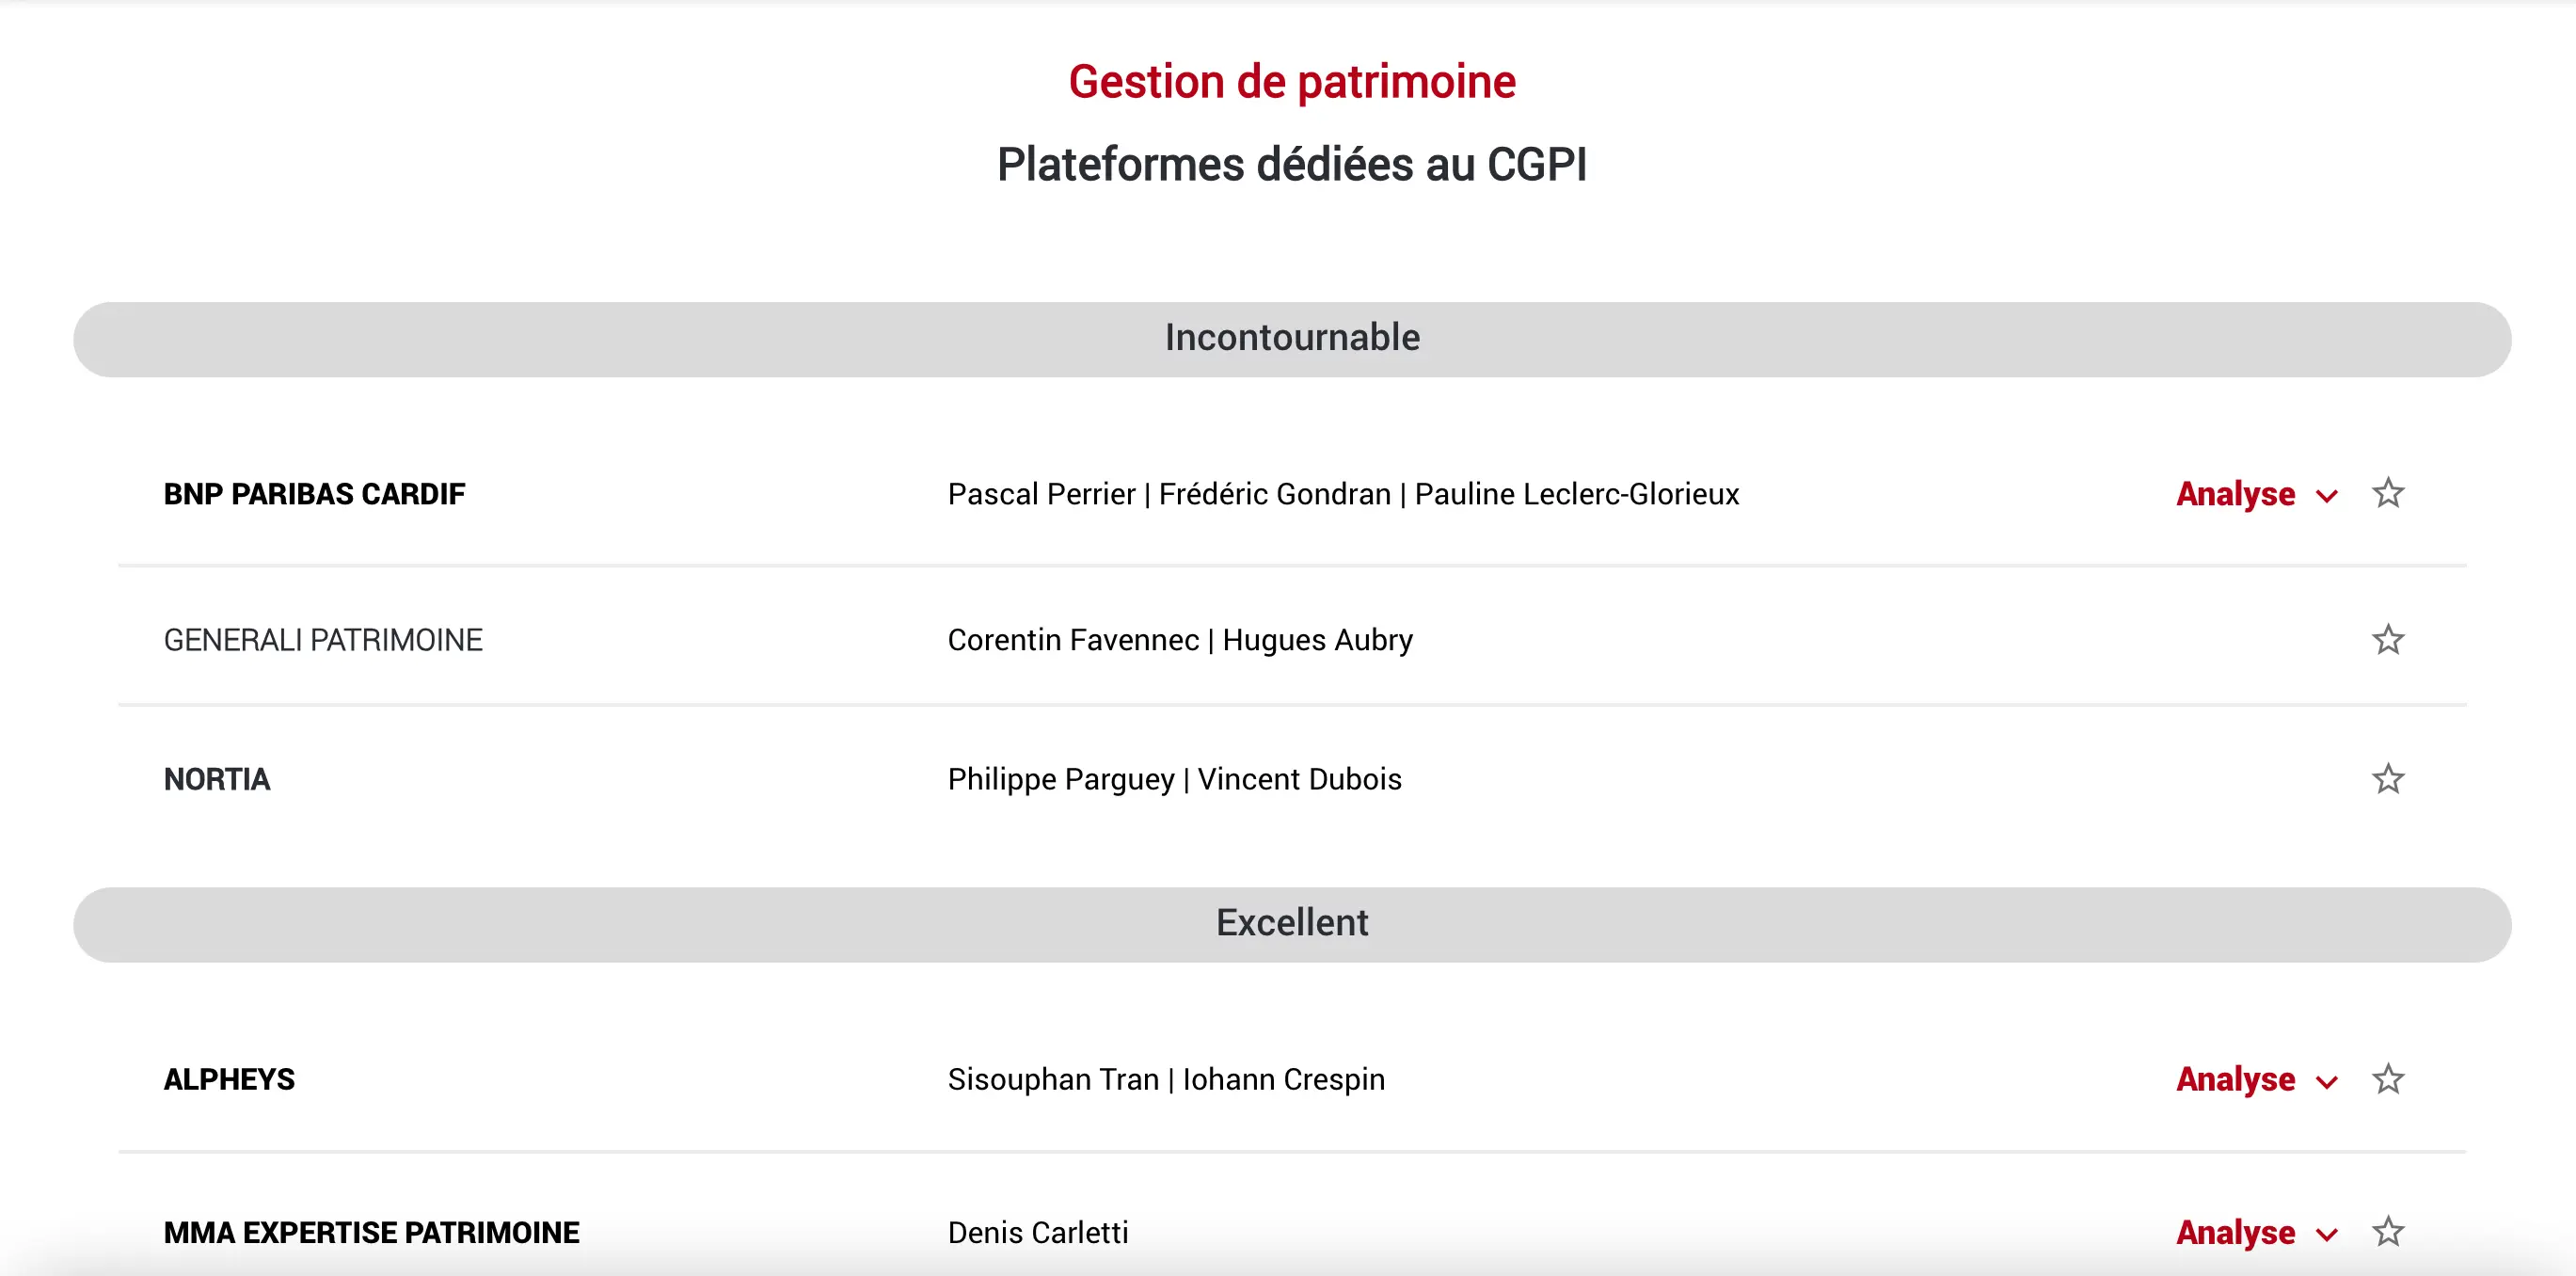Viewport: 2576px width, 1276px height.
Task: Select the Excellent category header
Action: [x=1292, y=924]
